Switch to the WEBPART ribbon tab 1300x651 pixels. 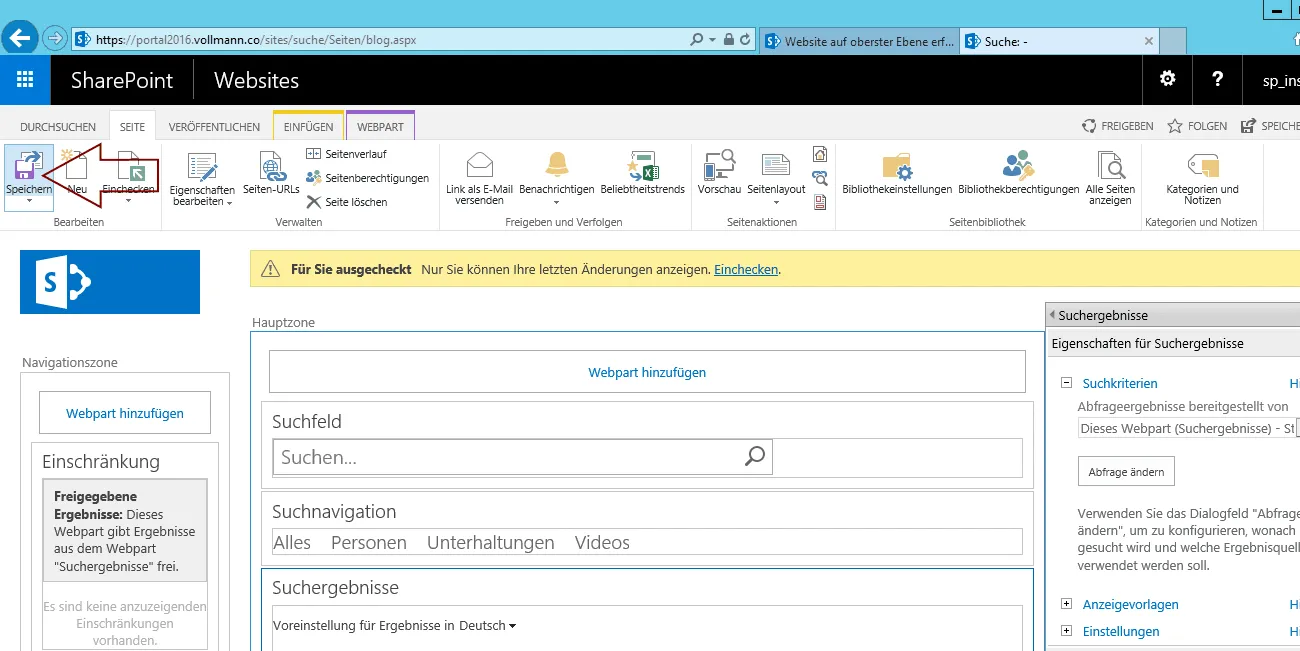(x=380, y=127)
